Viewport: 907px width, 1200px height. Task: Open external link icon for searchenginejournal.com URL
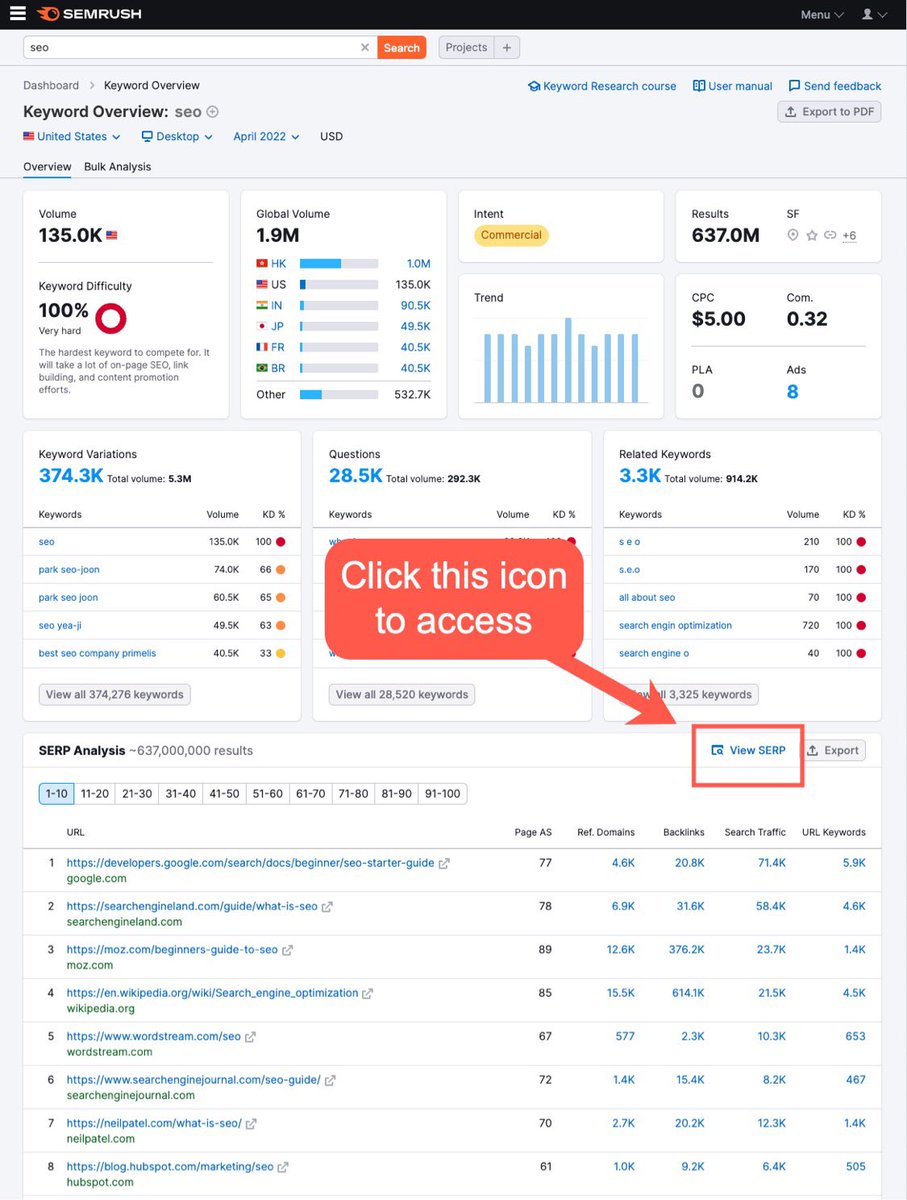click(330, 1080)
